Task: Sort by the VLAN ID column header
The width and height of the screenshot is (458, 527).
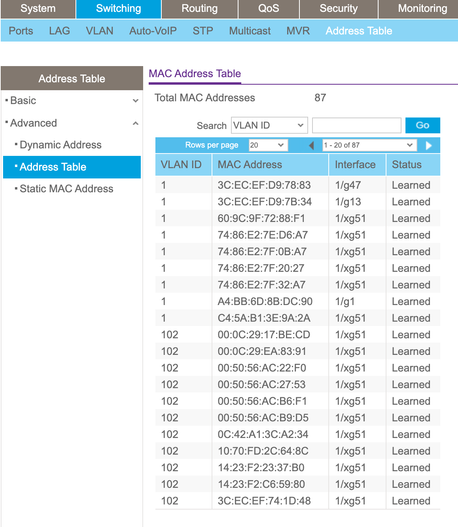Action: [x=183, y=165]
